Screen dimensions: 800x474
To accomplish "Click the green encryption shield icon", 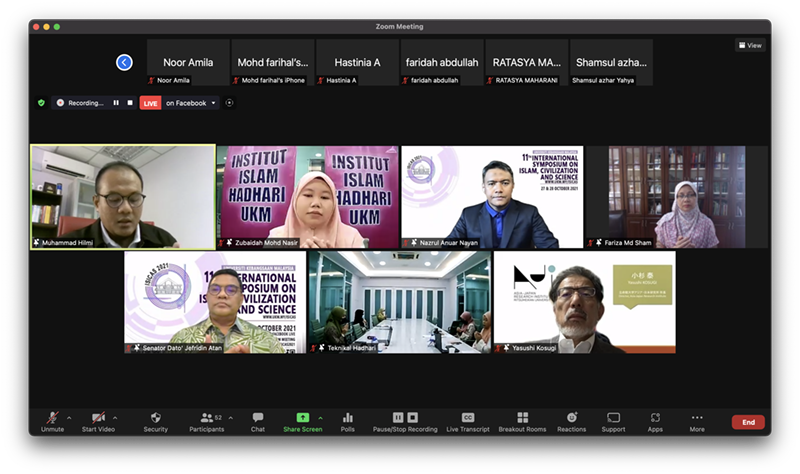I will (x=41, y=103).
